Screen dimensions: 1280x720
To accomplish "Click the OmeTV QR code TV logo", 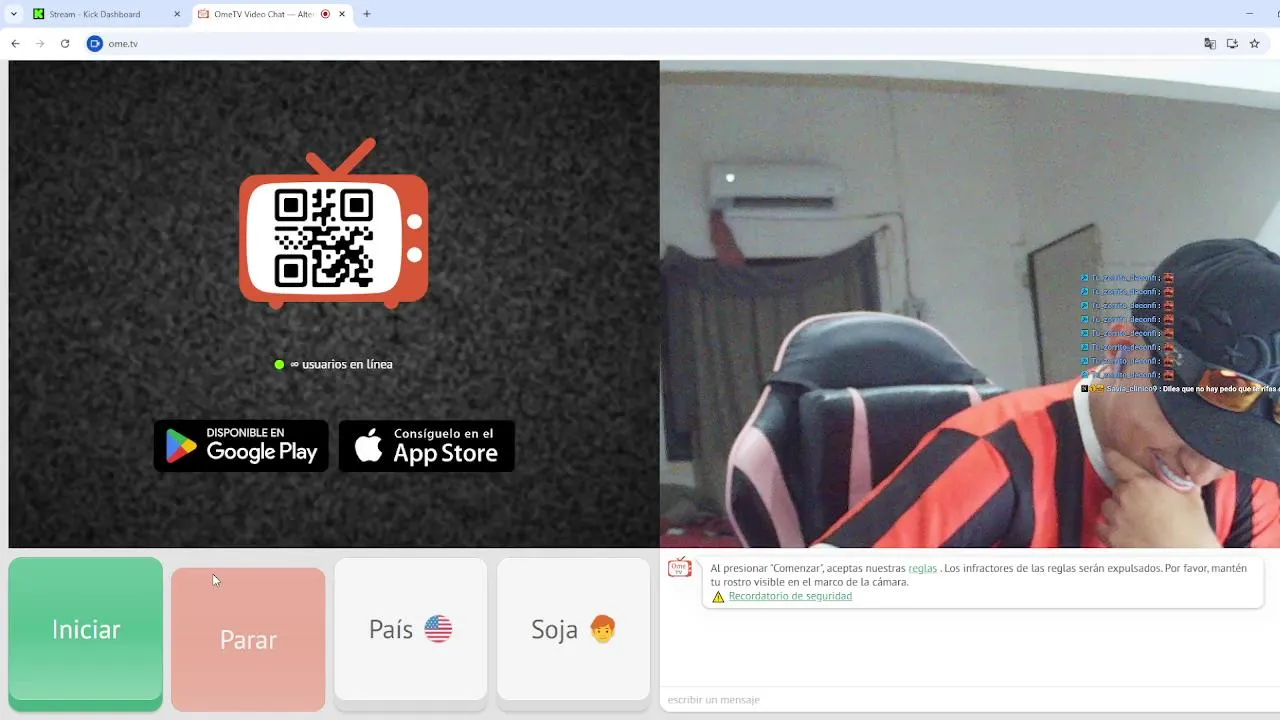I will (334, 224).
